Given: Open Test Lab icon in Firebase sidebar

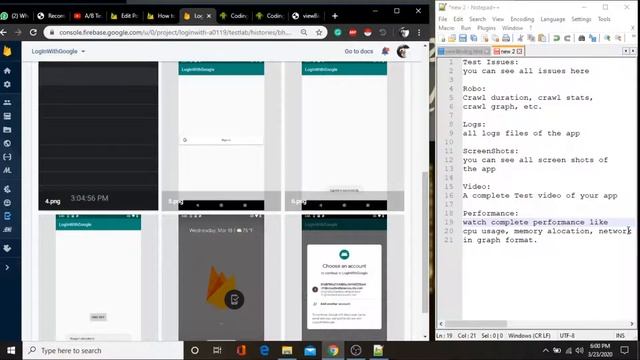Looking at the screenshot, I should [7, 216].
